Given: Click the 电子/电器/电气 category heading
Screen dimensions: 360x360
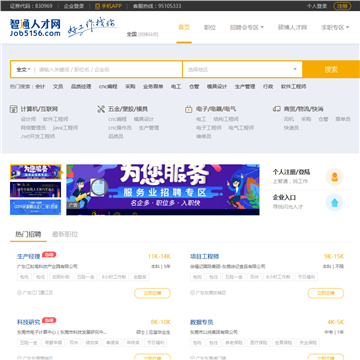Looking at the screenshot, I should [216, 109].
